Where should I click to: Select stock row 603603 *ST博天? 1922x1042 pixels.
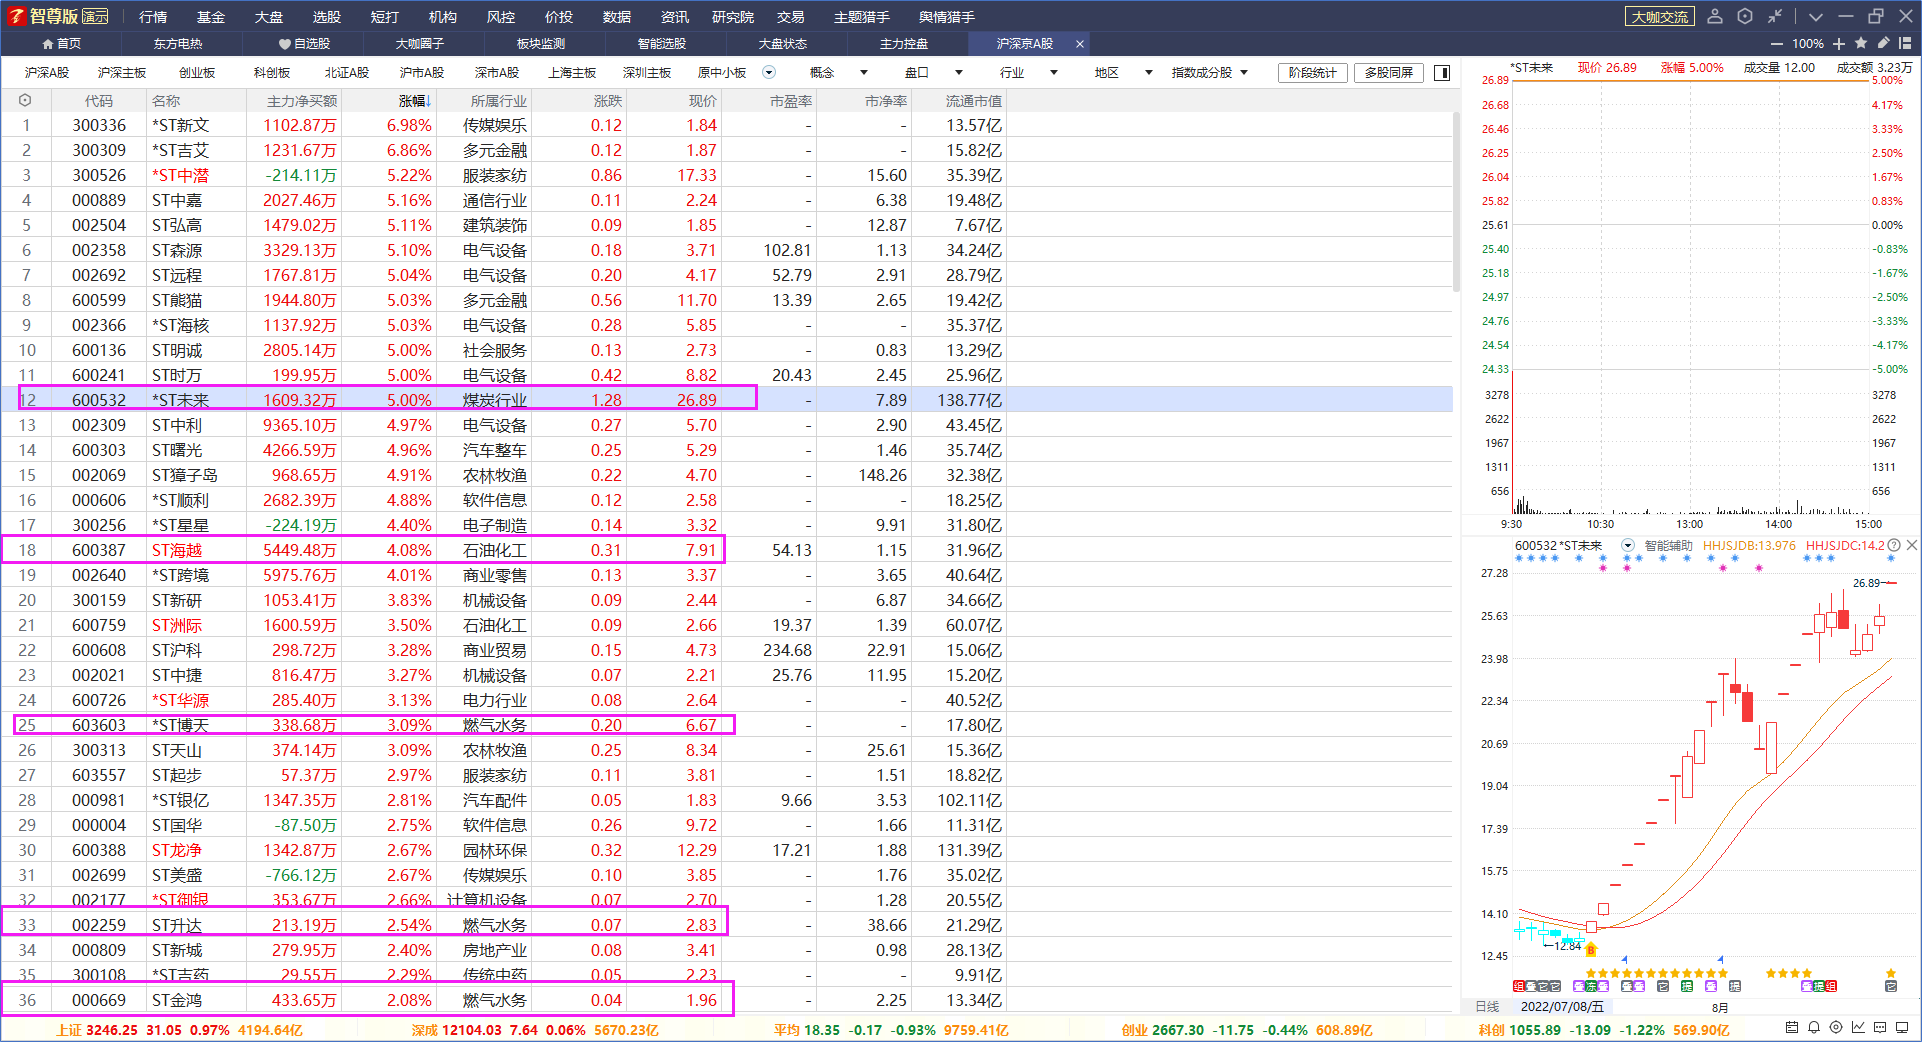(727, 725)
